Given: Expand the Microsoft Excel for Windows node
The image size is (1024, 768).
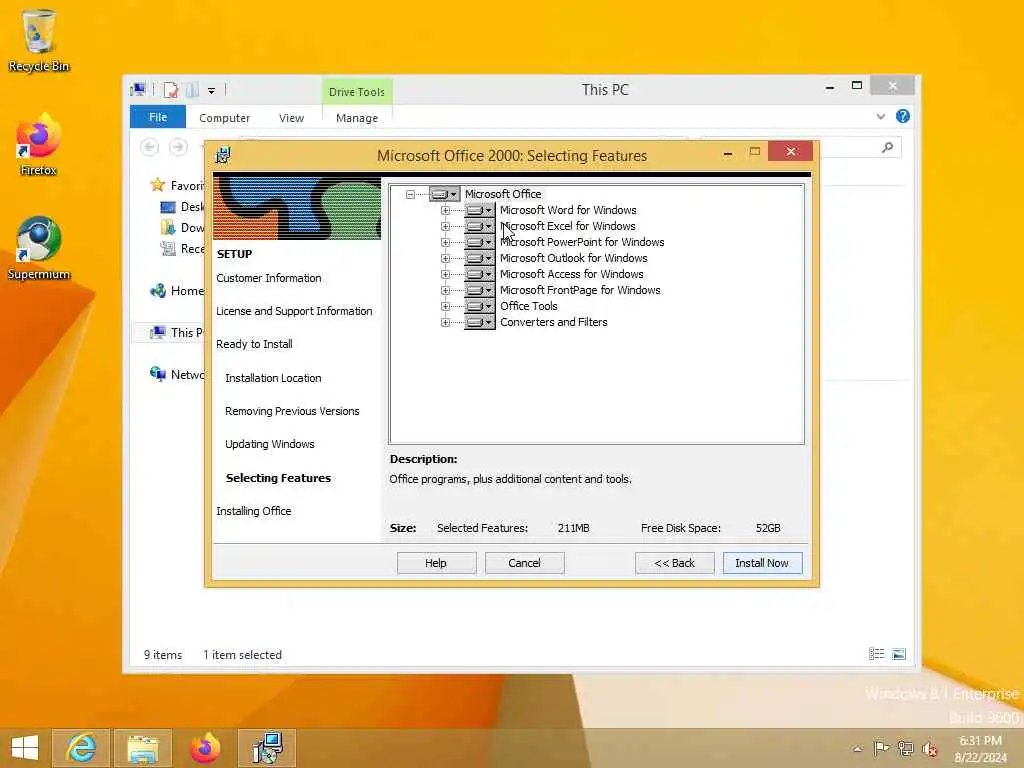Looking at the screenshot, I should pyautogui.click(x=445, y=227).
